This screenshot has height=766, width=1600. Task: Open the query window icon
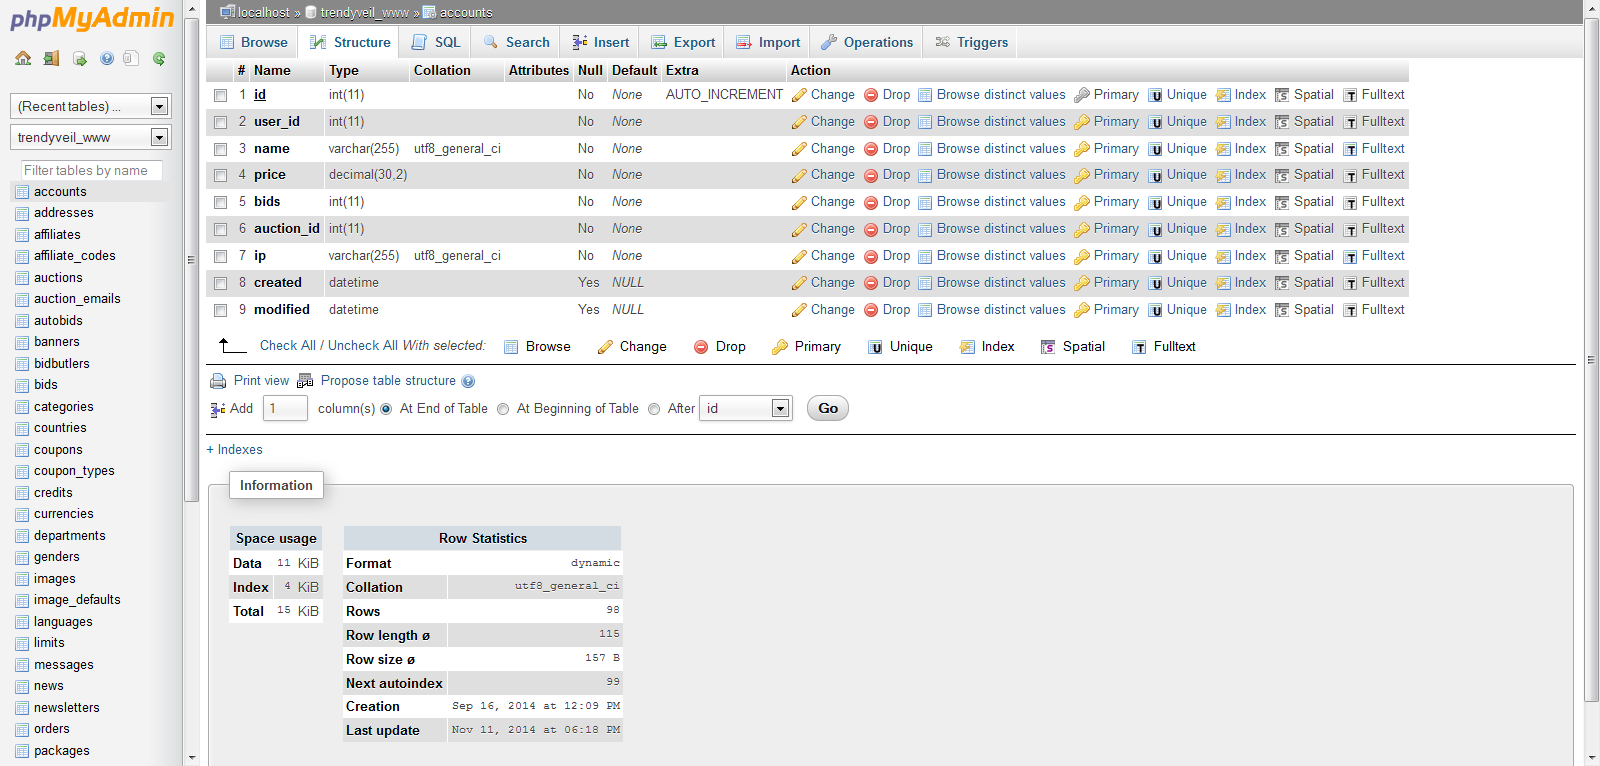point(79,58)
